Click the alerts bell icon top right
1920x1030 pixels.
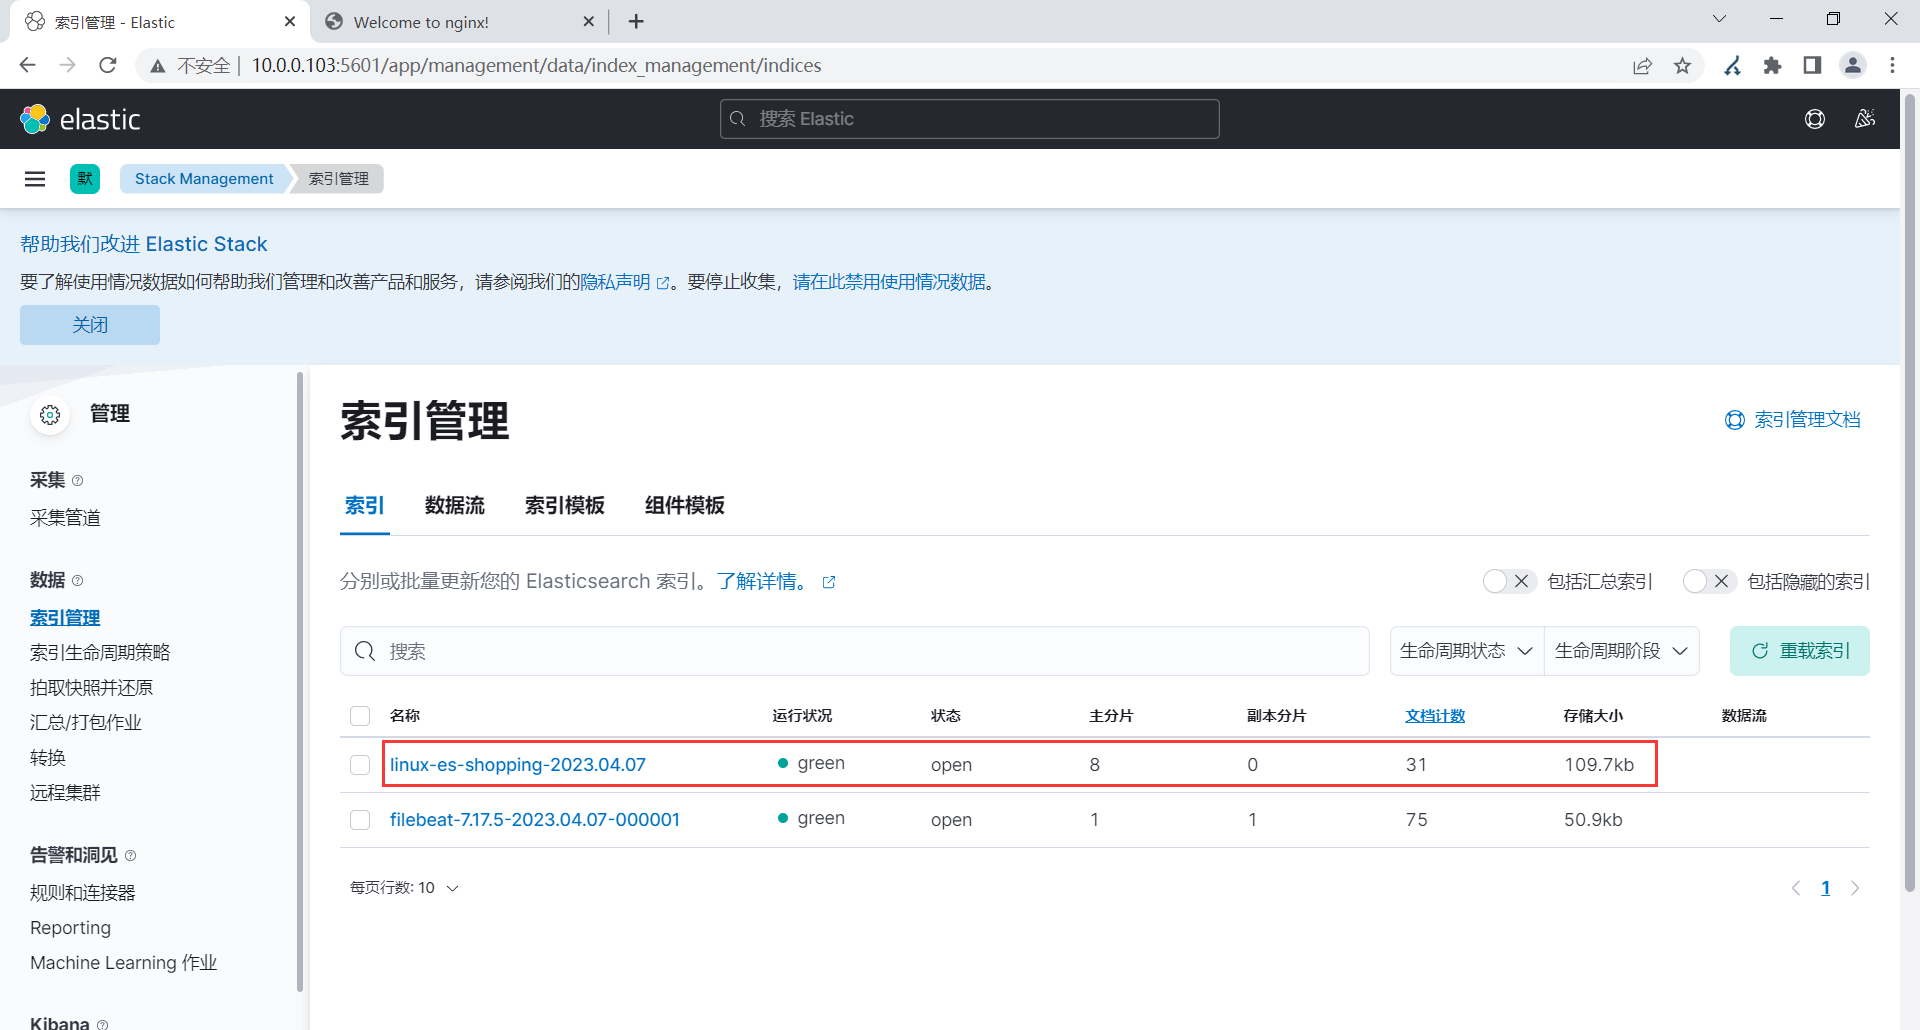1864,118
